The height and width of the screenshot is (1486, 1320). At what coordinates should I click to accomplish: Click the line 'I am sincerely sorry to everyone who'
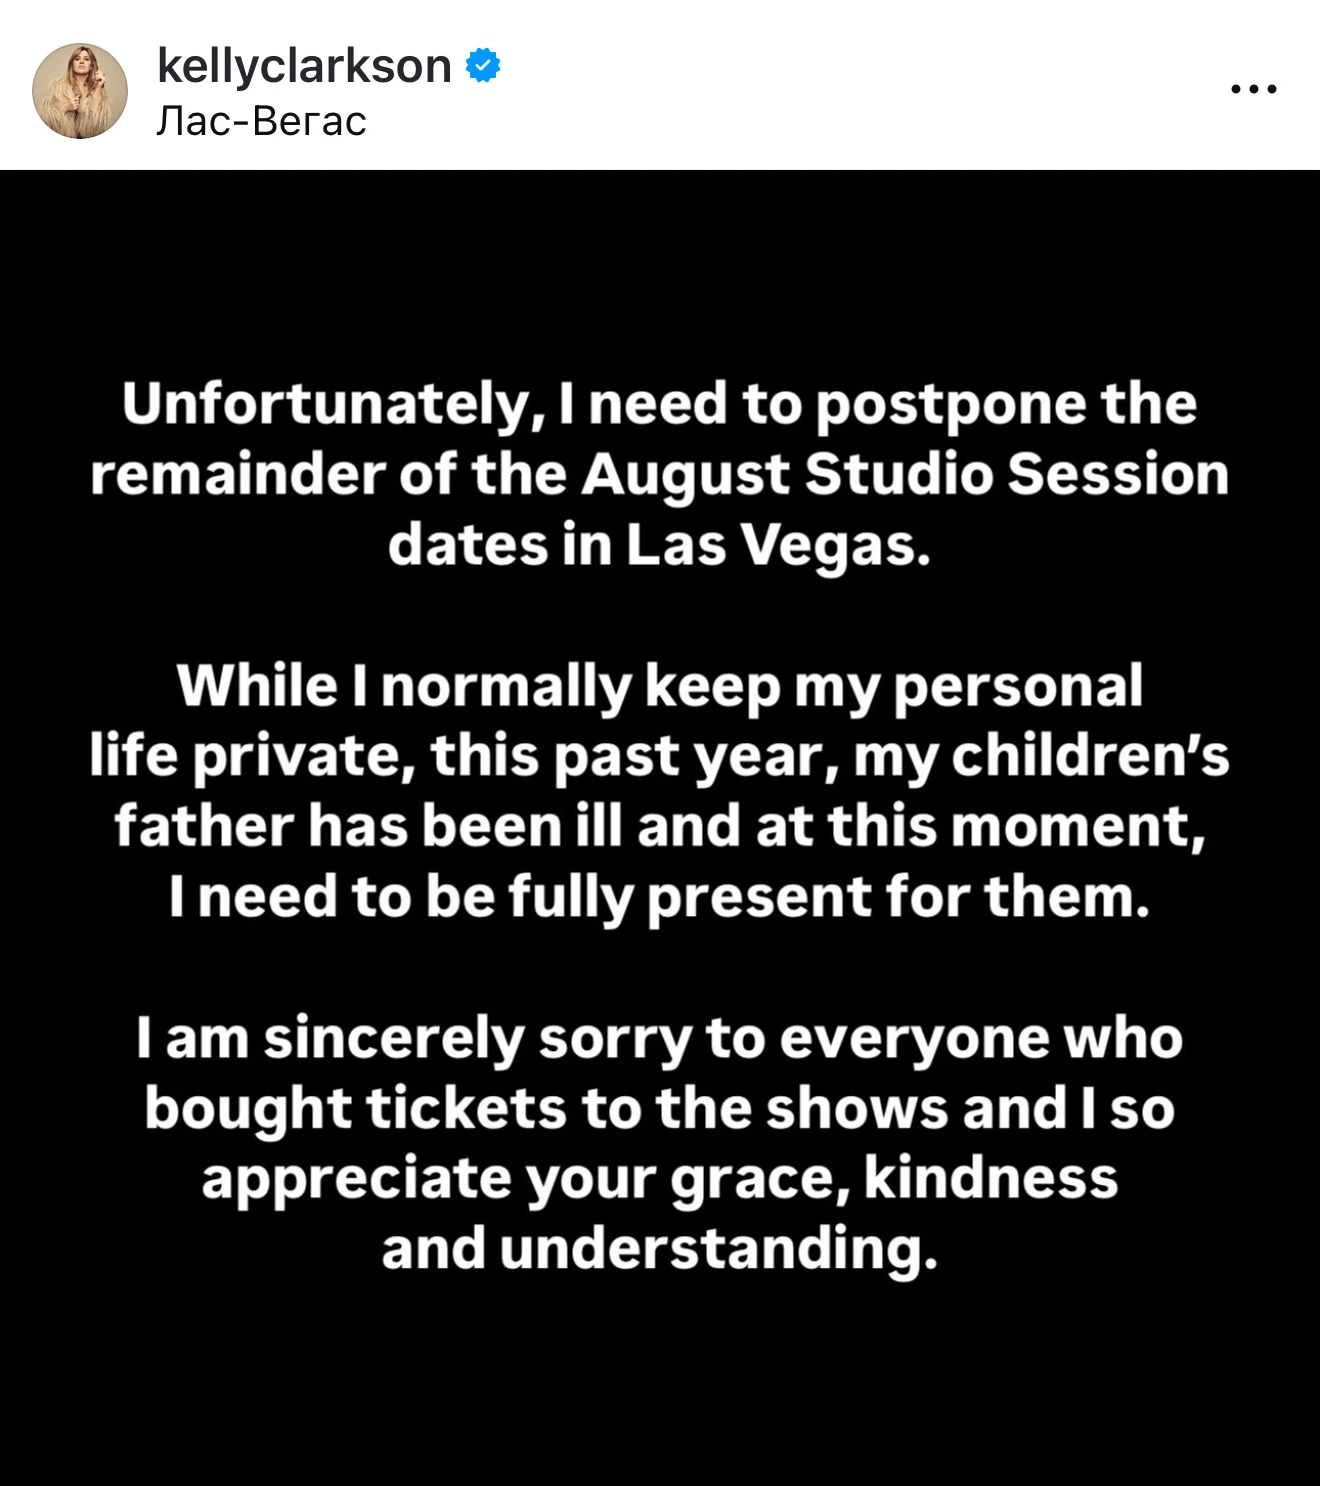point(660,1039)
